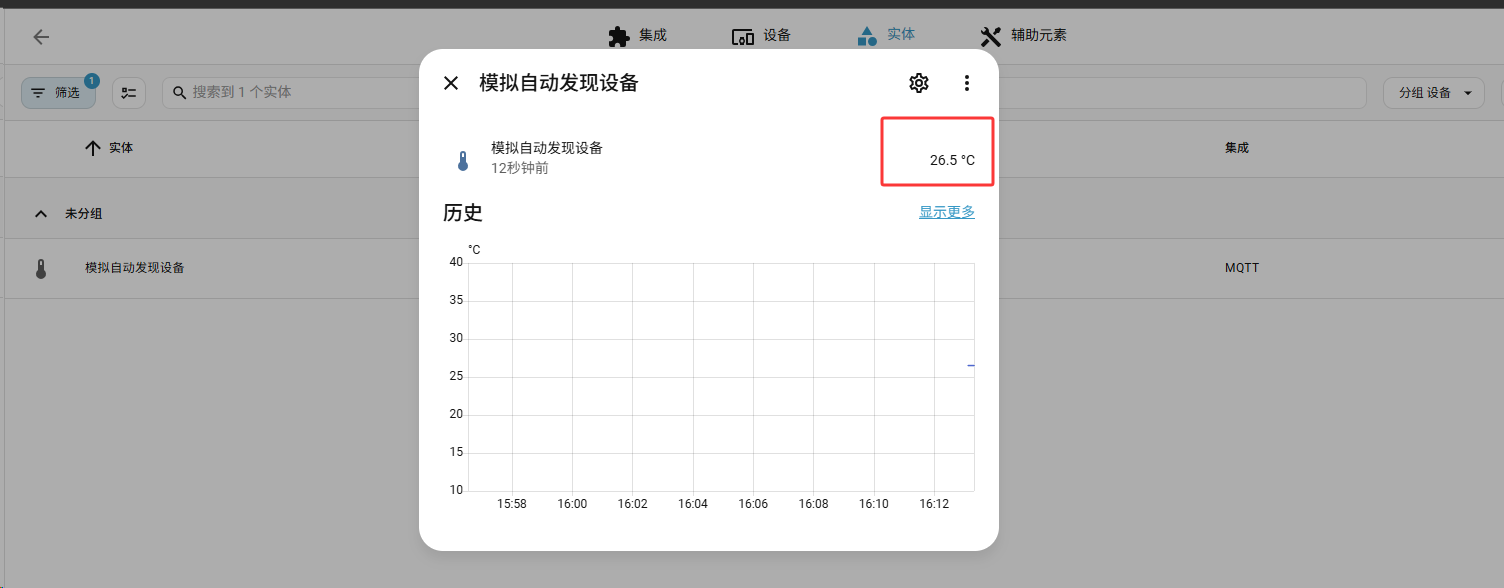Screen dimensions: 1504x588
Task: Click the 显示更多 history link
Action: pos(946,212)
